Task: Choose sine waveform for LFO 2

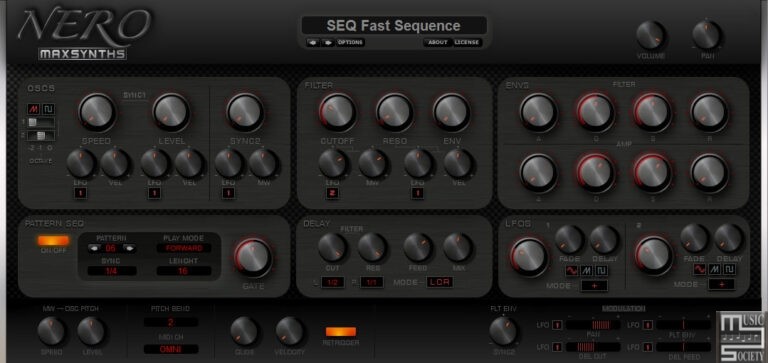Action: click(699, 269)
